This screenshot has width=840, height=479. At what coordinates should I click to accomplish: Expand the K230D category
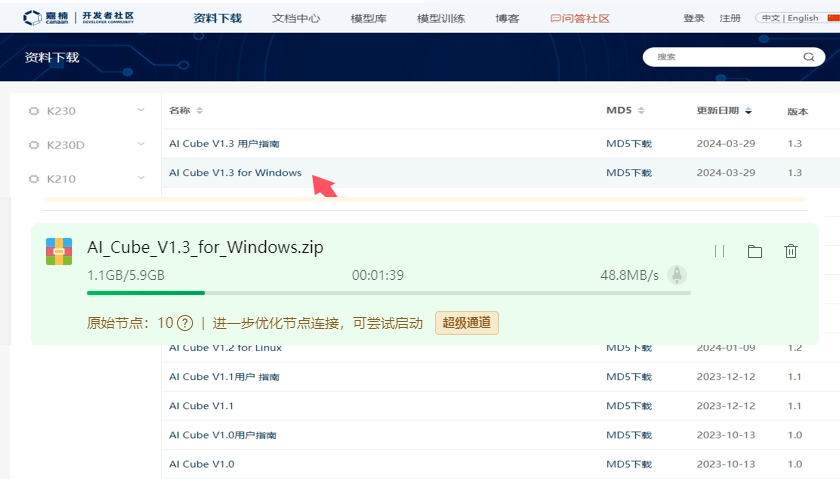click(x=140, y=144)
